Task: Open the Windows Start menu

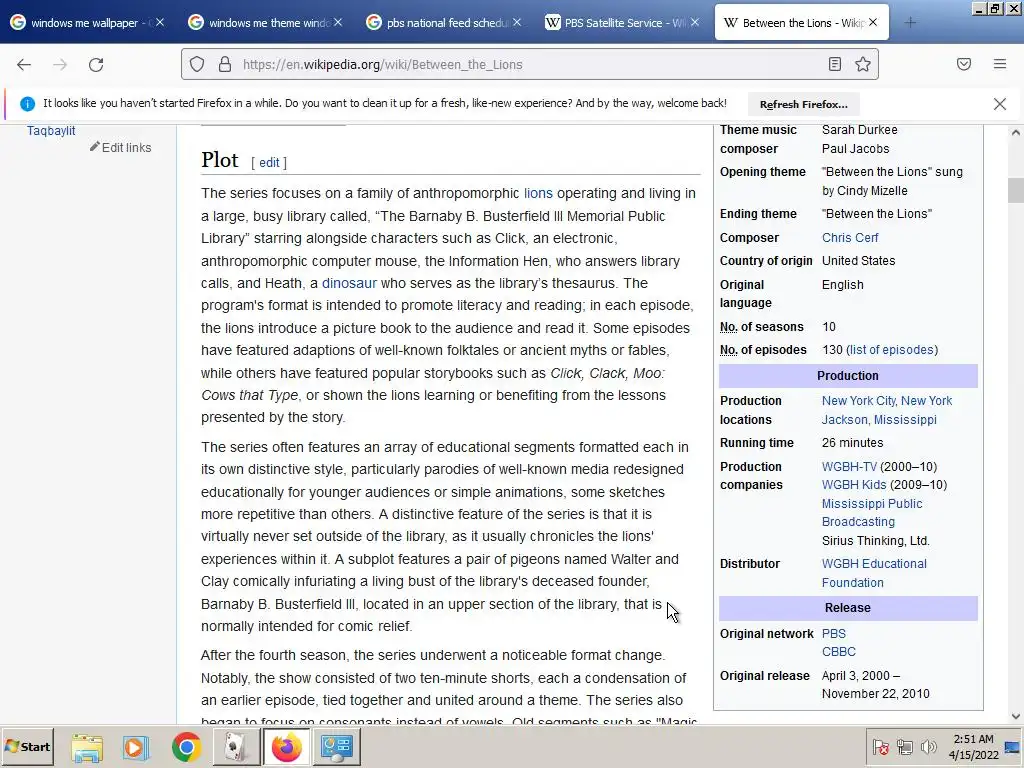Action: point(27,746)
